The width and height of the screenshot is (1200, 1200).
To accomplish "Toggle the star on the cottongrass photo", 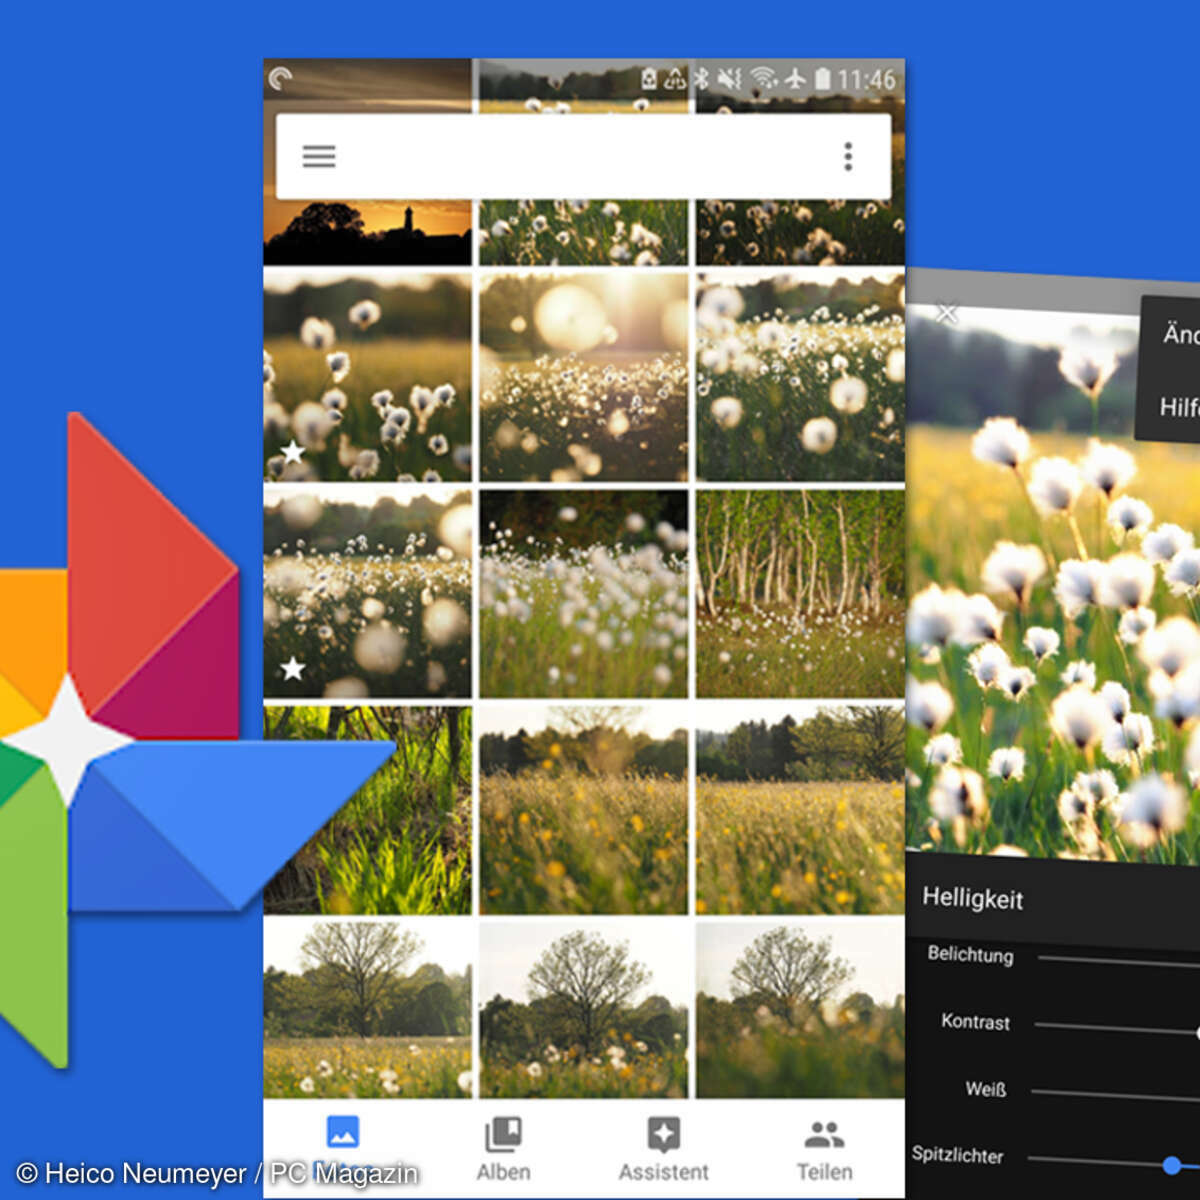I will [292, 452].
